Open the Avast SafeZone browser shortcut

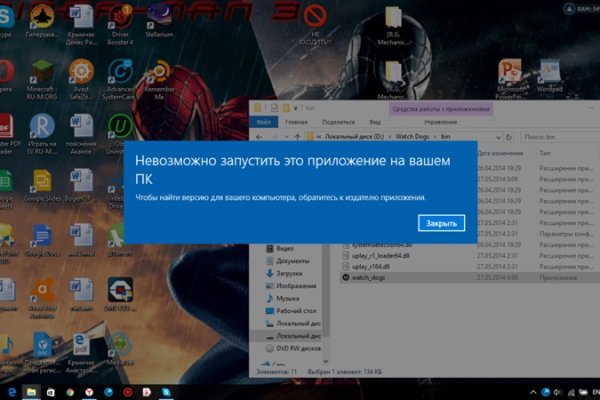(81, 74)
